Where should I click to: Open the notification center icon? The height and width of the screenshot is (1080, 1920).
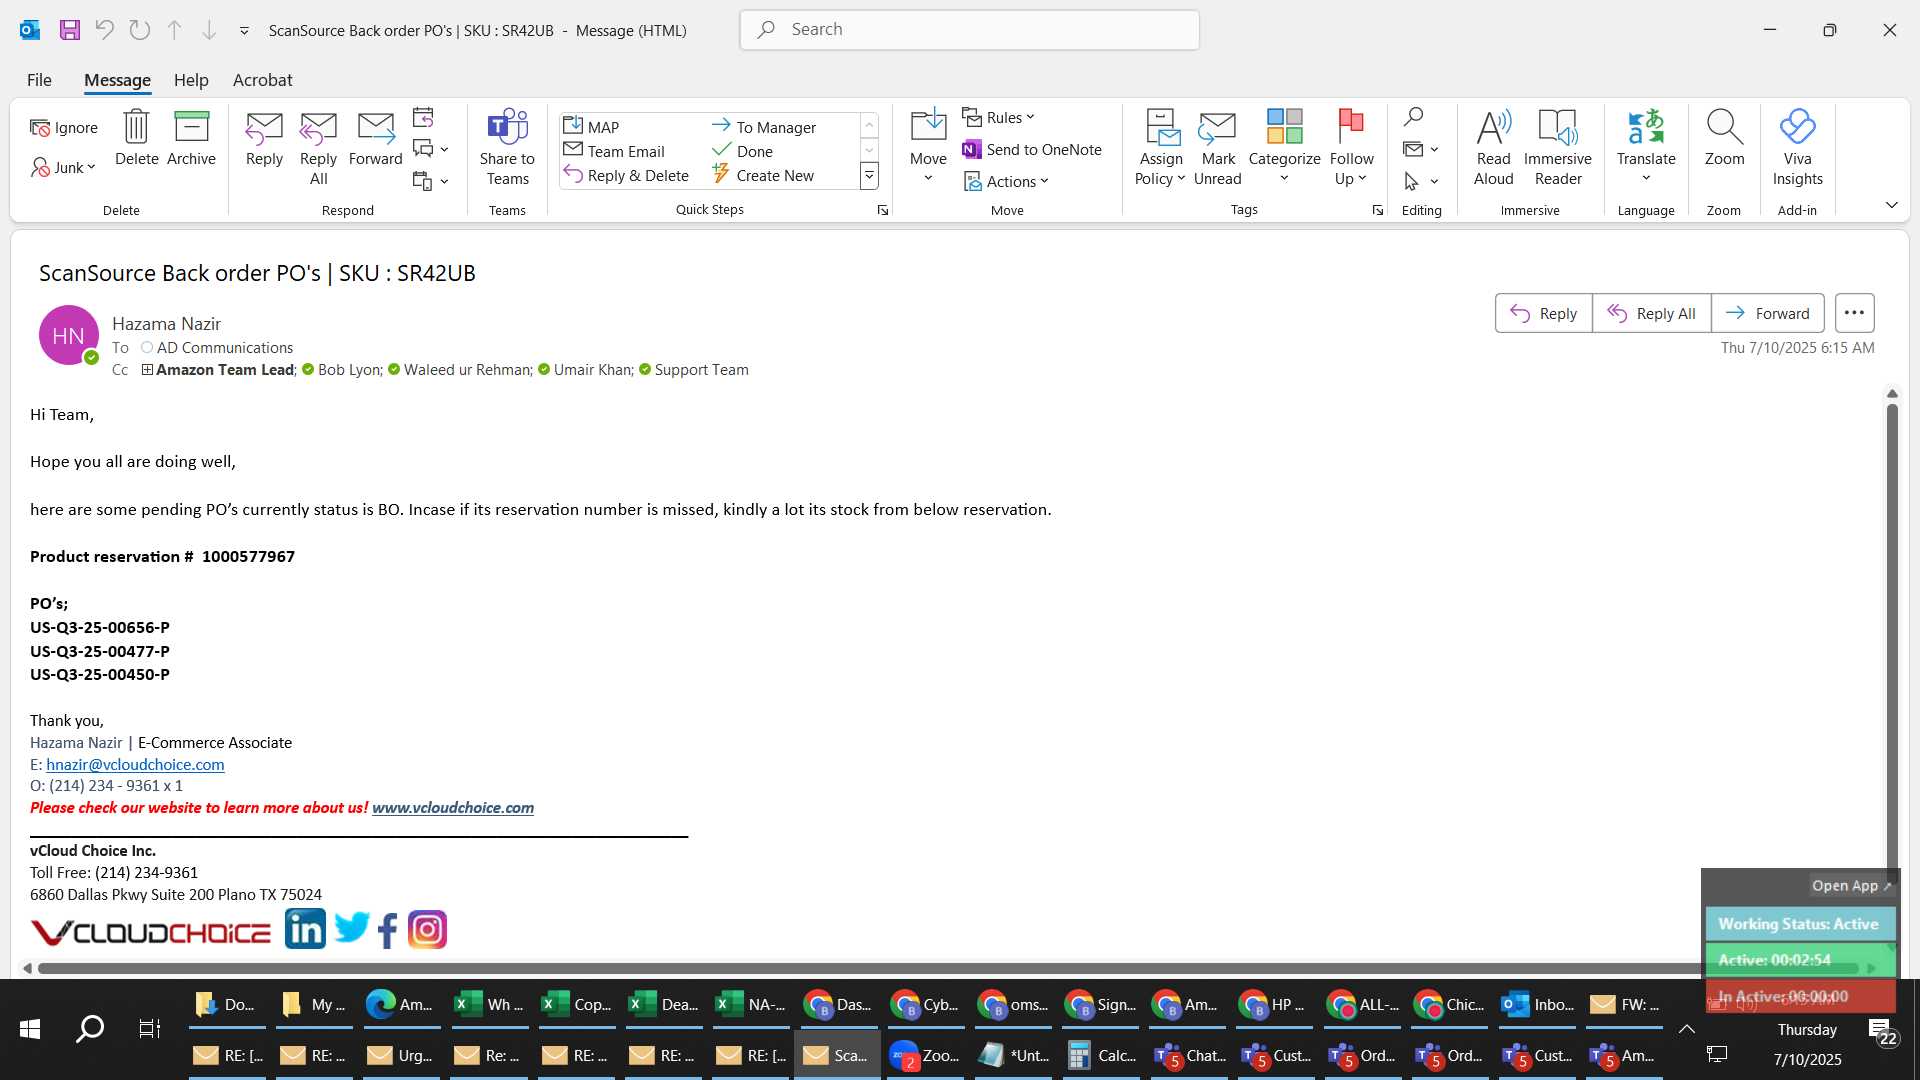(x=1882, y=1032)
